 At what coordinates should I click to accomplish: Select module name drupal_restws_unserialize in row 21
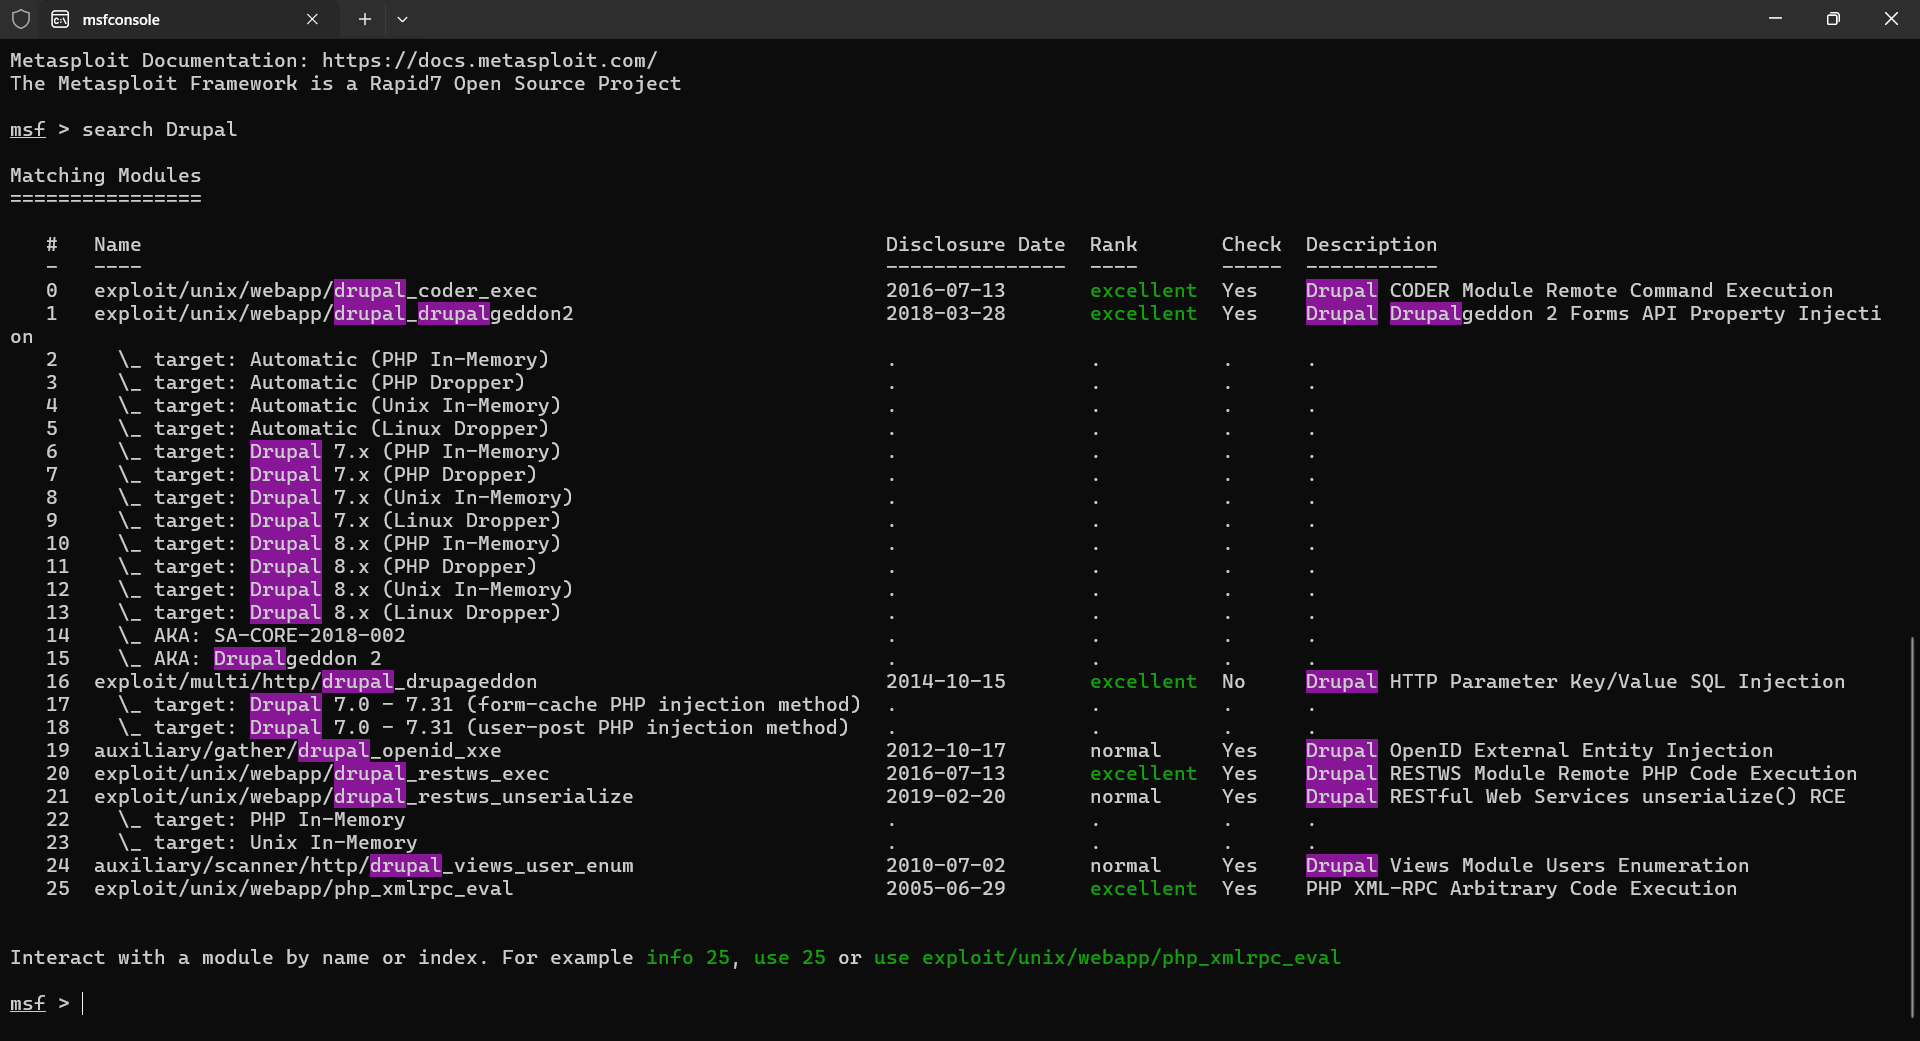[364, 797]
